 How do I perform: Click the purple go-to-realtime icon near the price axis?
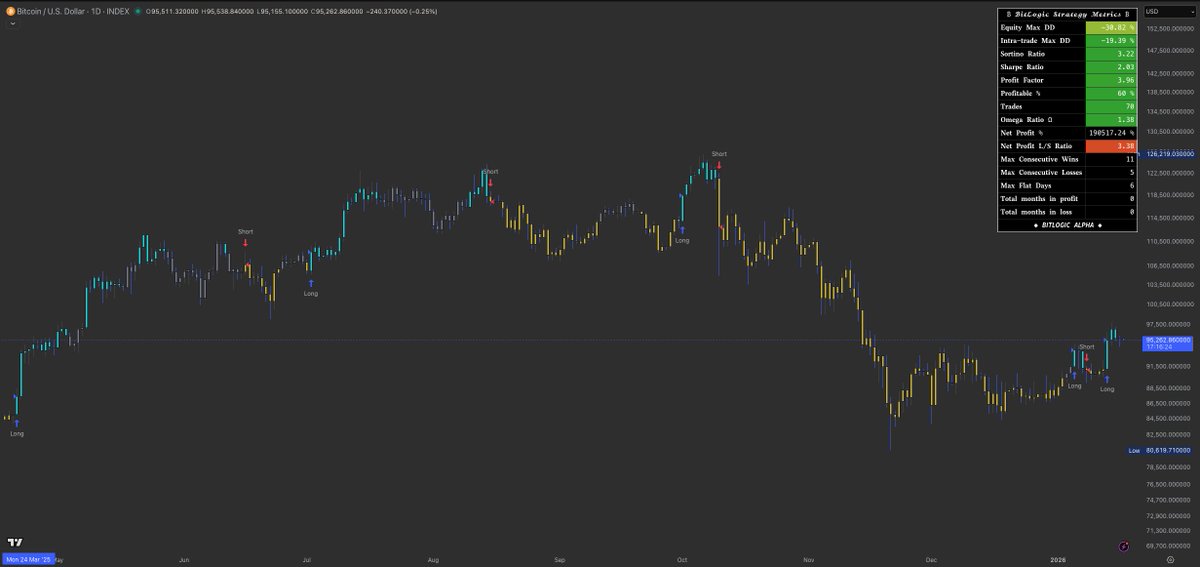tap(1124, 546)
